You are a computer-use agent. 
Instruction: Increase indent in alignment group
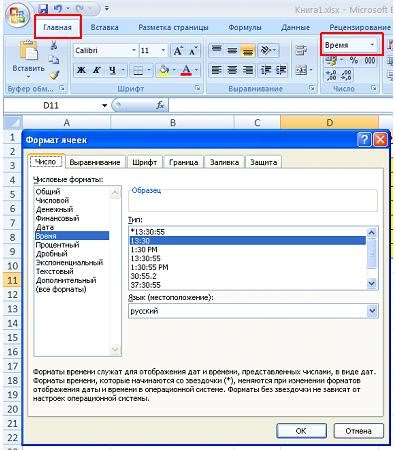click(x=281, y=70)
